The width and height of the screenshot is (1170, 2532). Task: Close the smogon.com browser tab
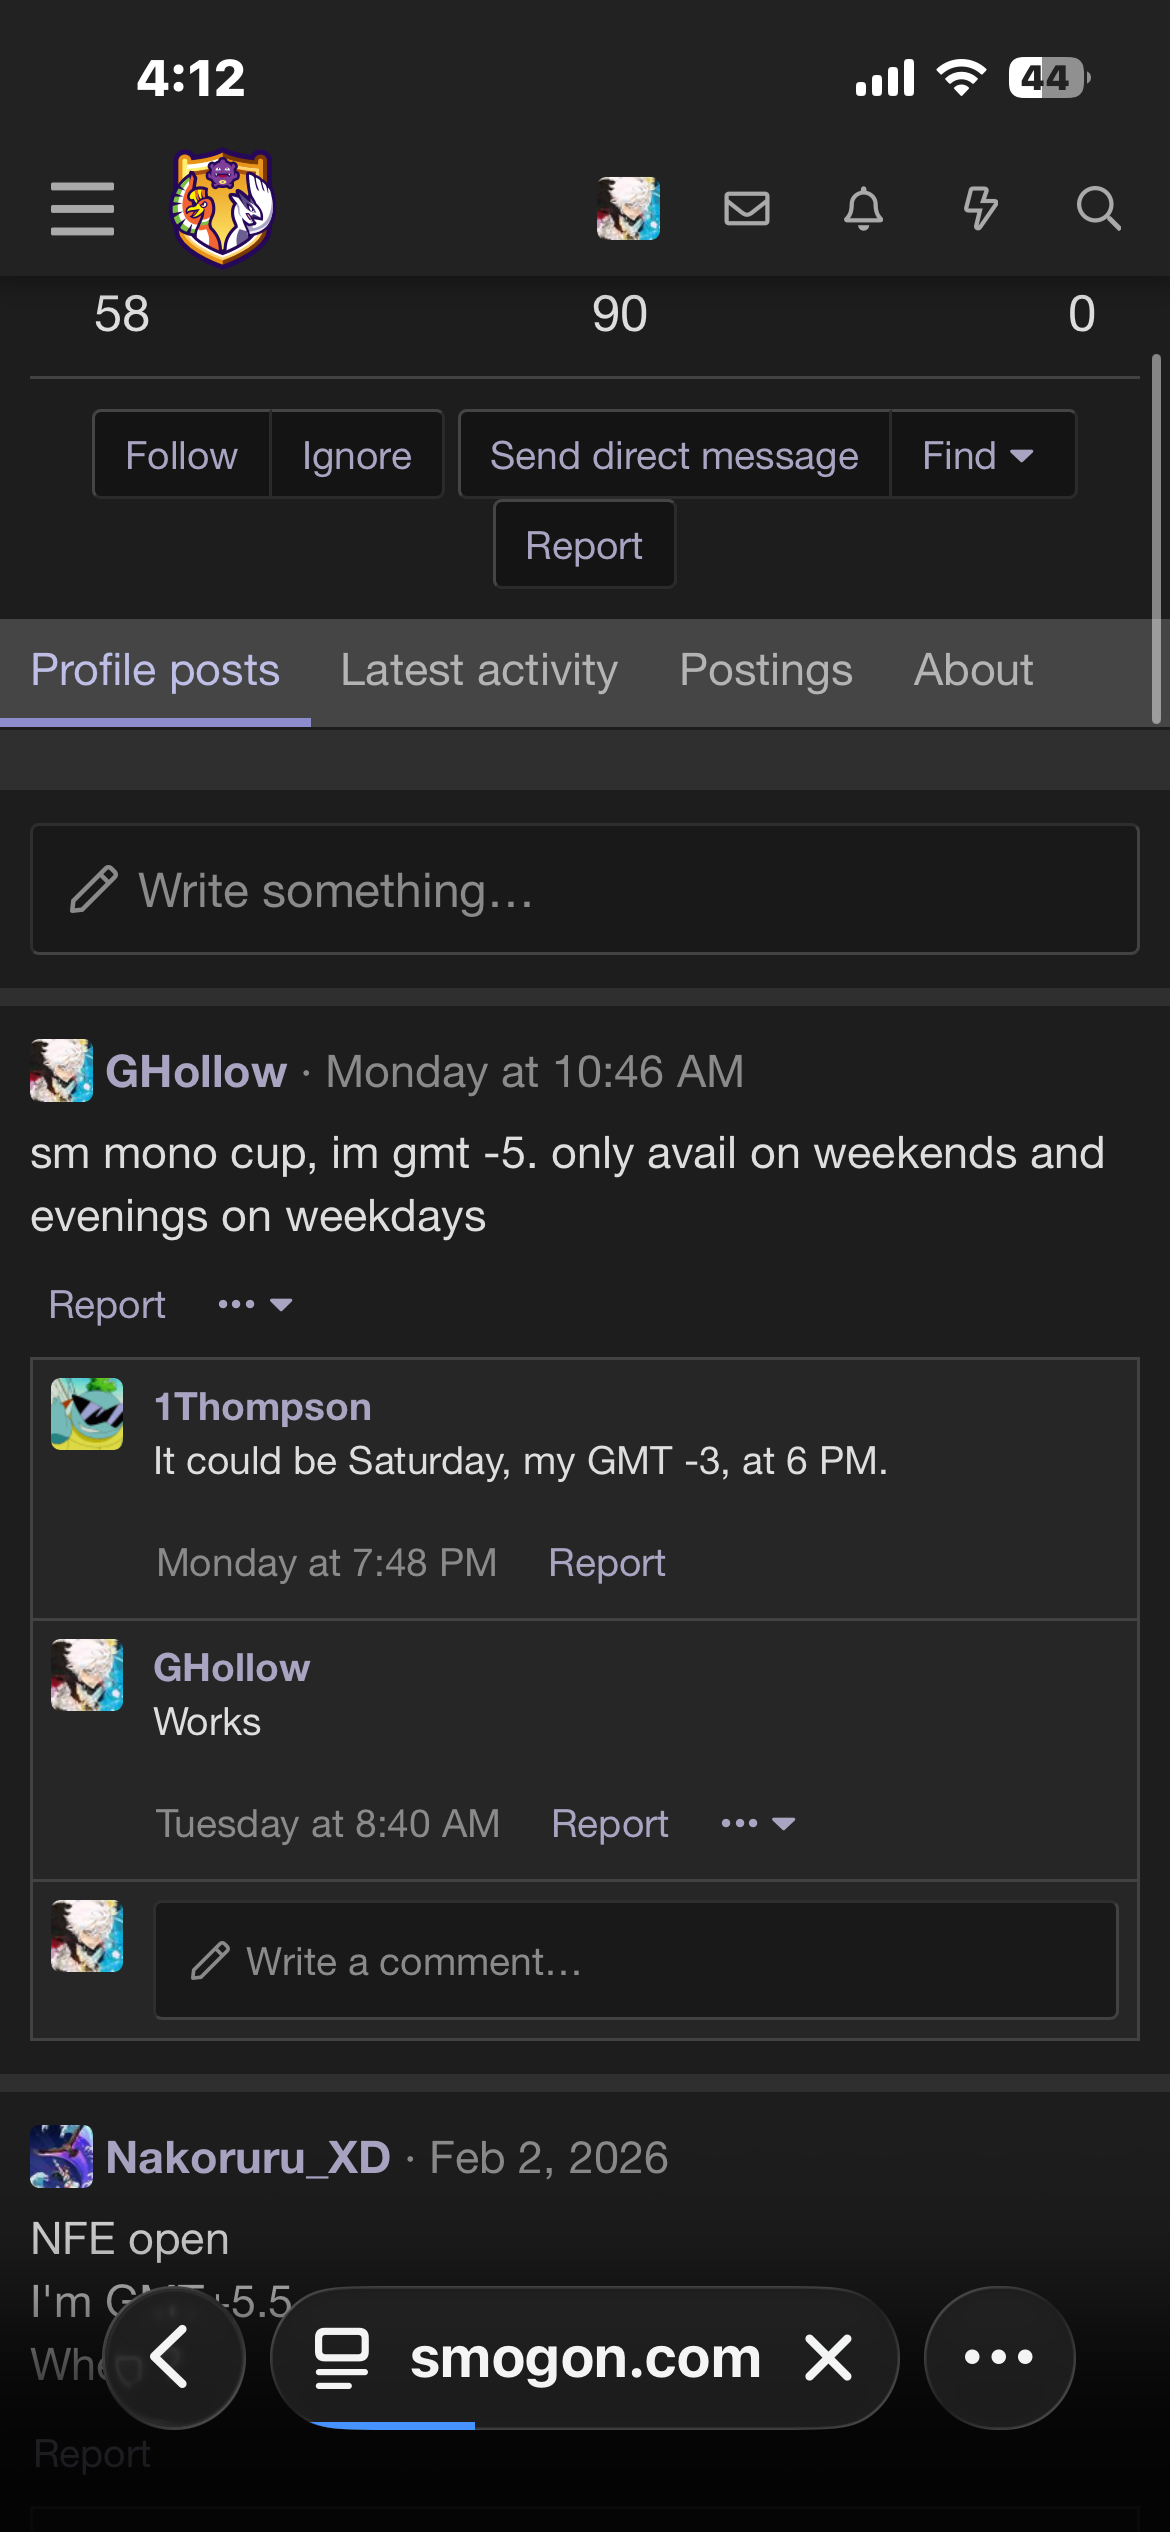pyautogui.click(x=829, y=2357)
